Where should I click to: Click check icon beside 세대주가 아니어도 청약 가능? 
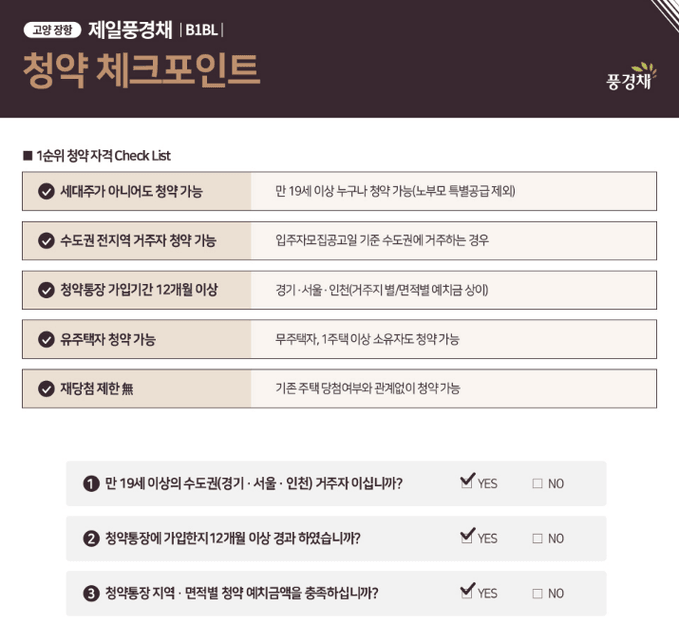[x=46, y=191]
